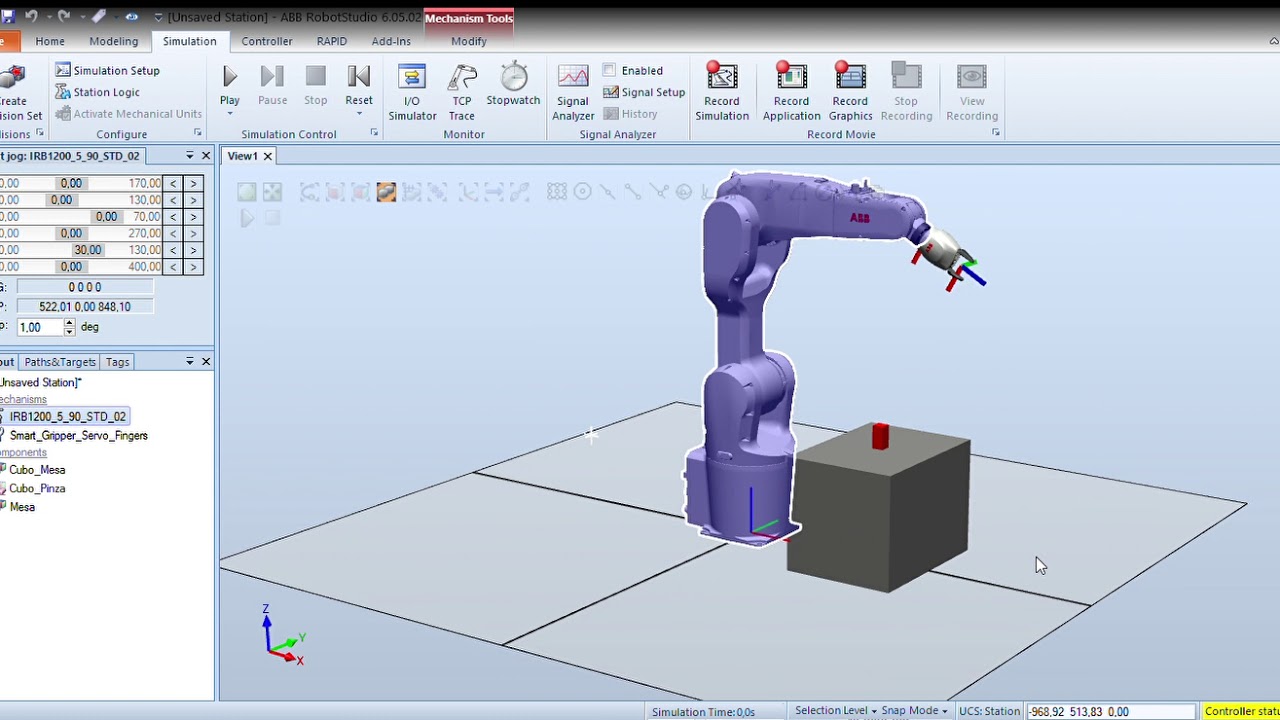1280x720 pixels.
Task: Click the Save icon in title bar
Action: (x=8, y=17)
